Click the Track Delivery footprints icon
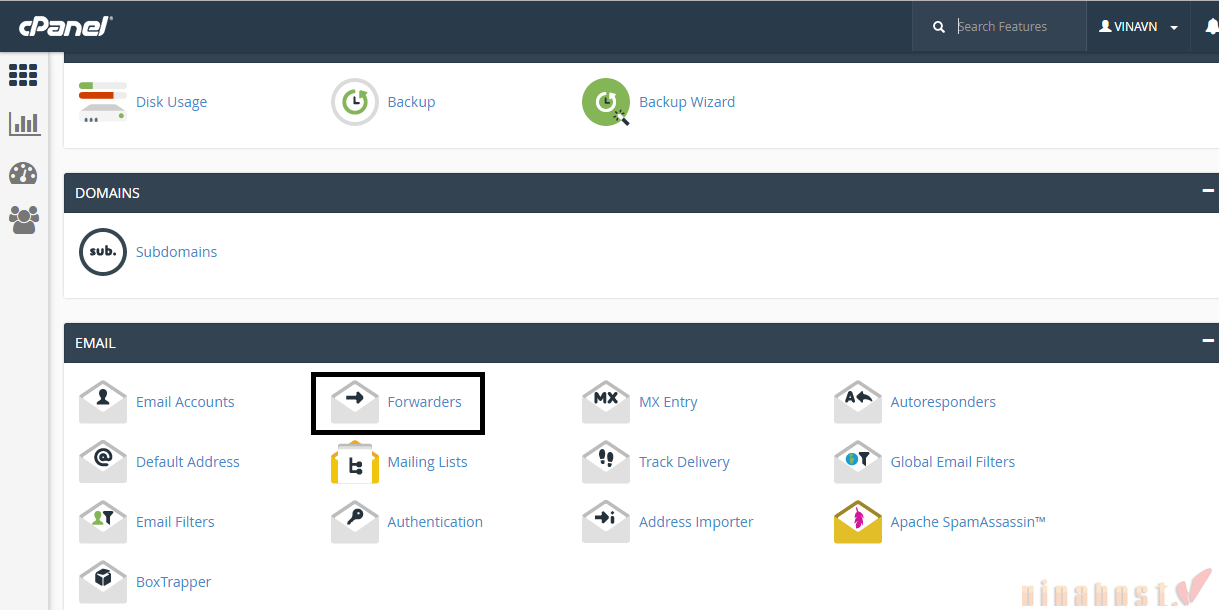 (606, 462)
